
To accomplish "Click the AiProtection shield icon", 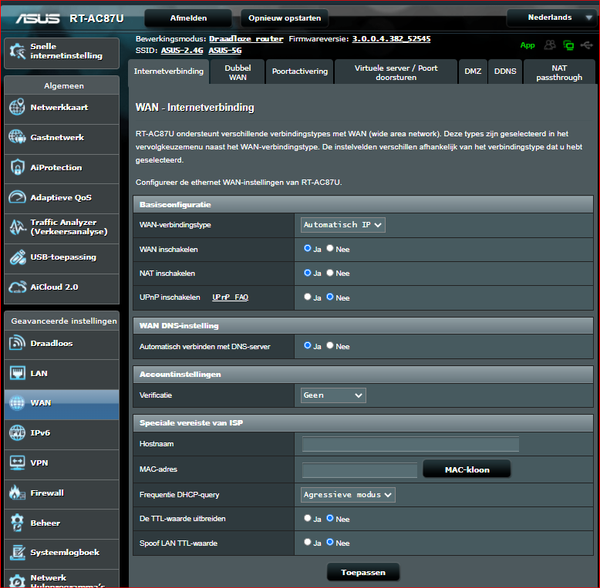I will tap(17, 167).
